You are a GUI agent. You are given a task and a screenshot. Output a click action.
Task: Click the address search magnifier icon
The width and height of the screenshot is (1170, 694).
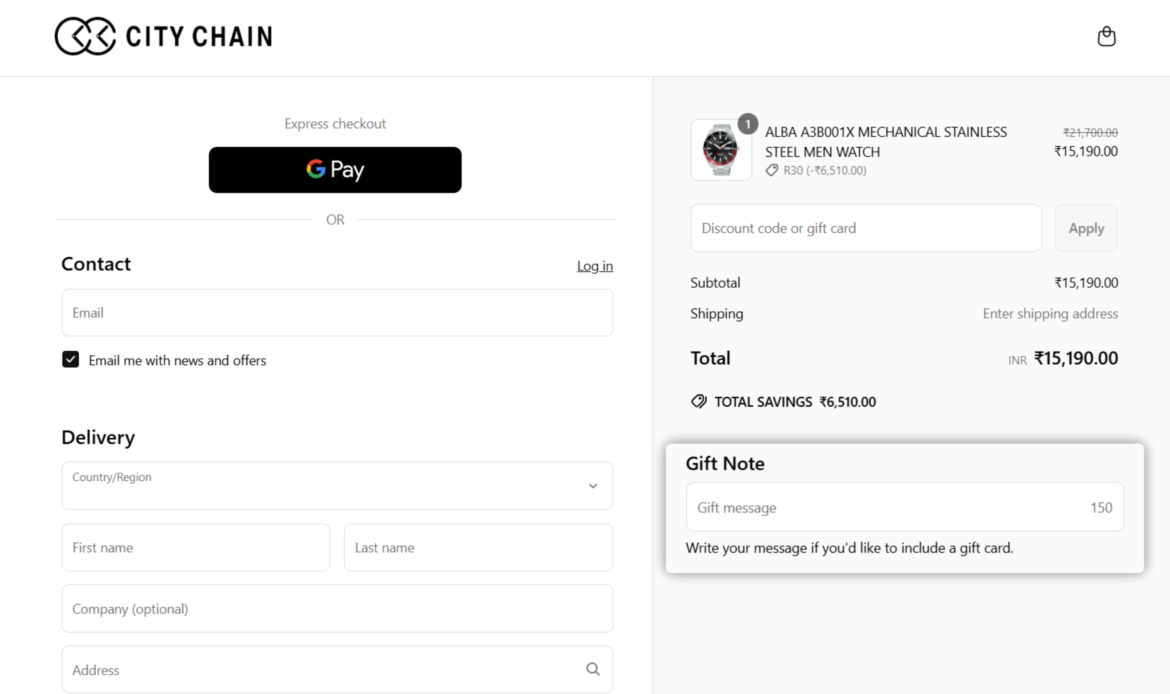pyautogui.click(x=592, y=669)
